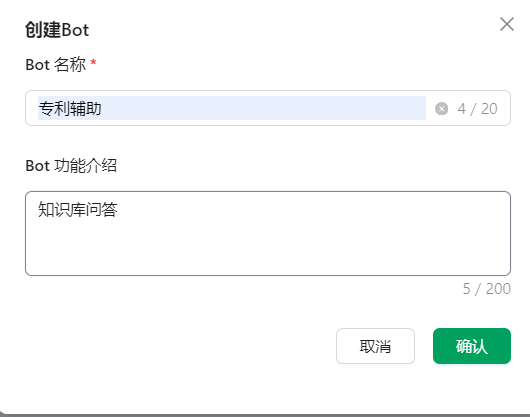Select the green 确认 button

[x=472, y=346]
